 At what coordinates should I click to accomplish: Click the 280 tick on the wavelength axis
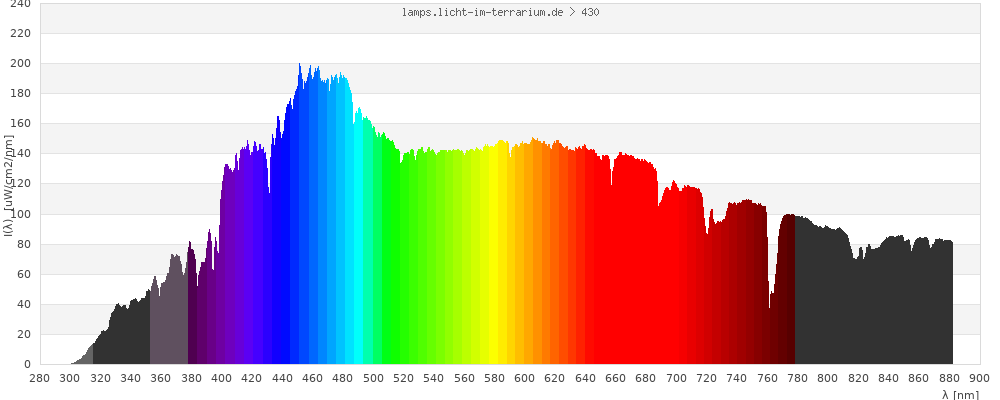point(40,378)
